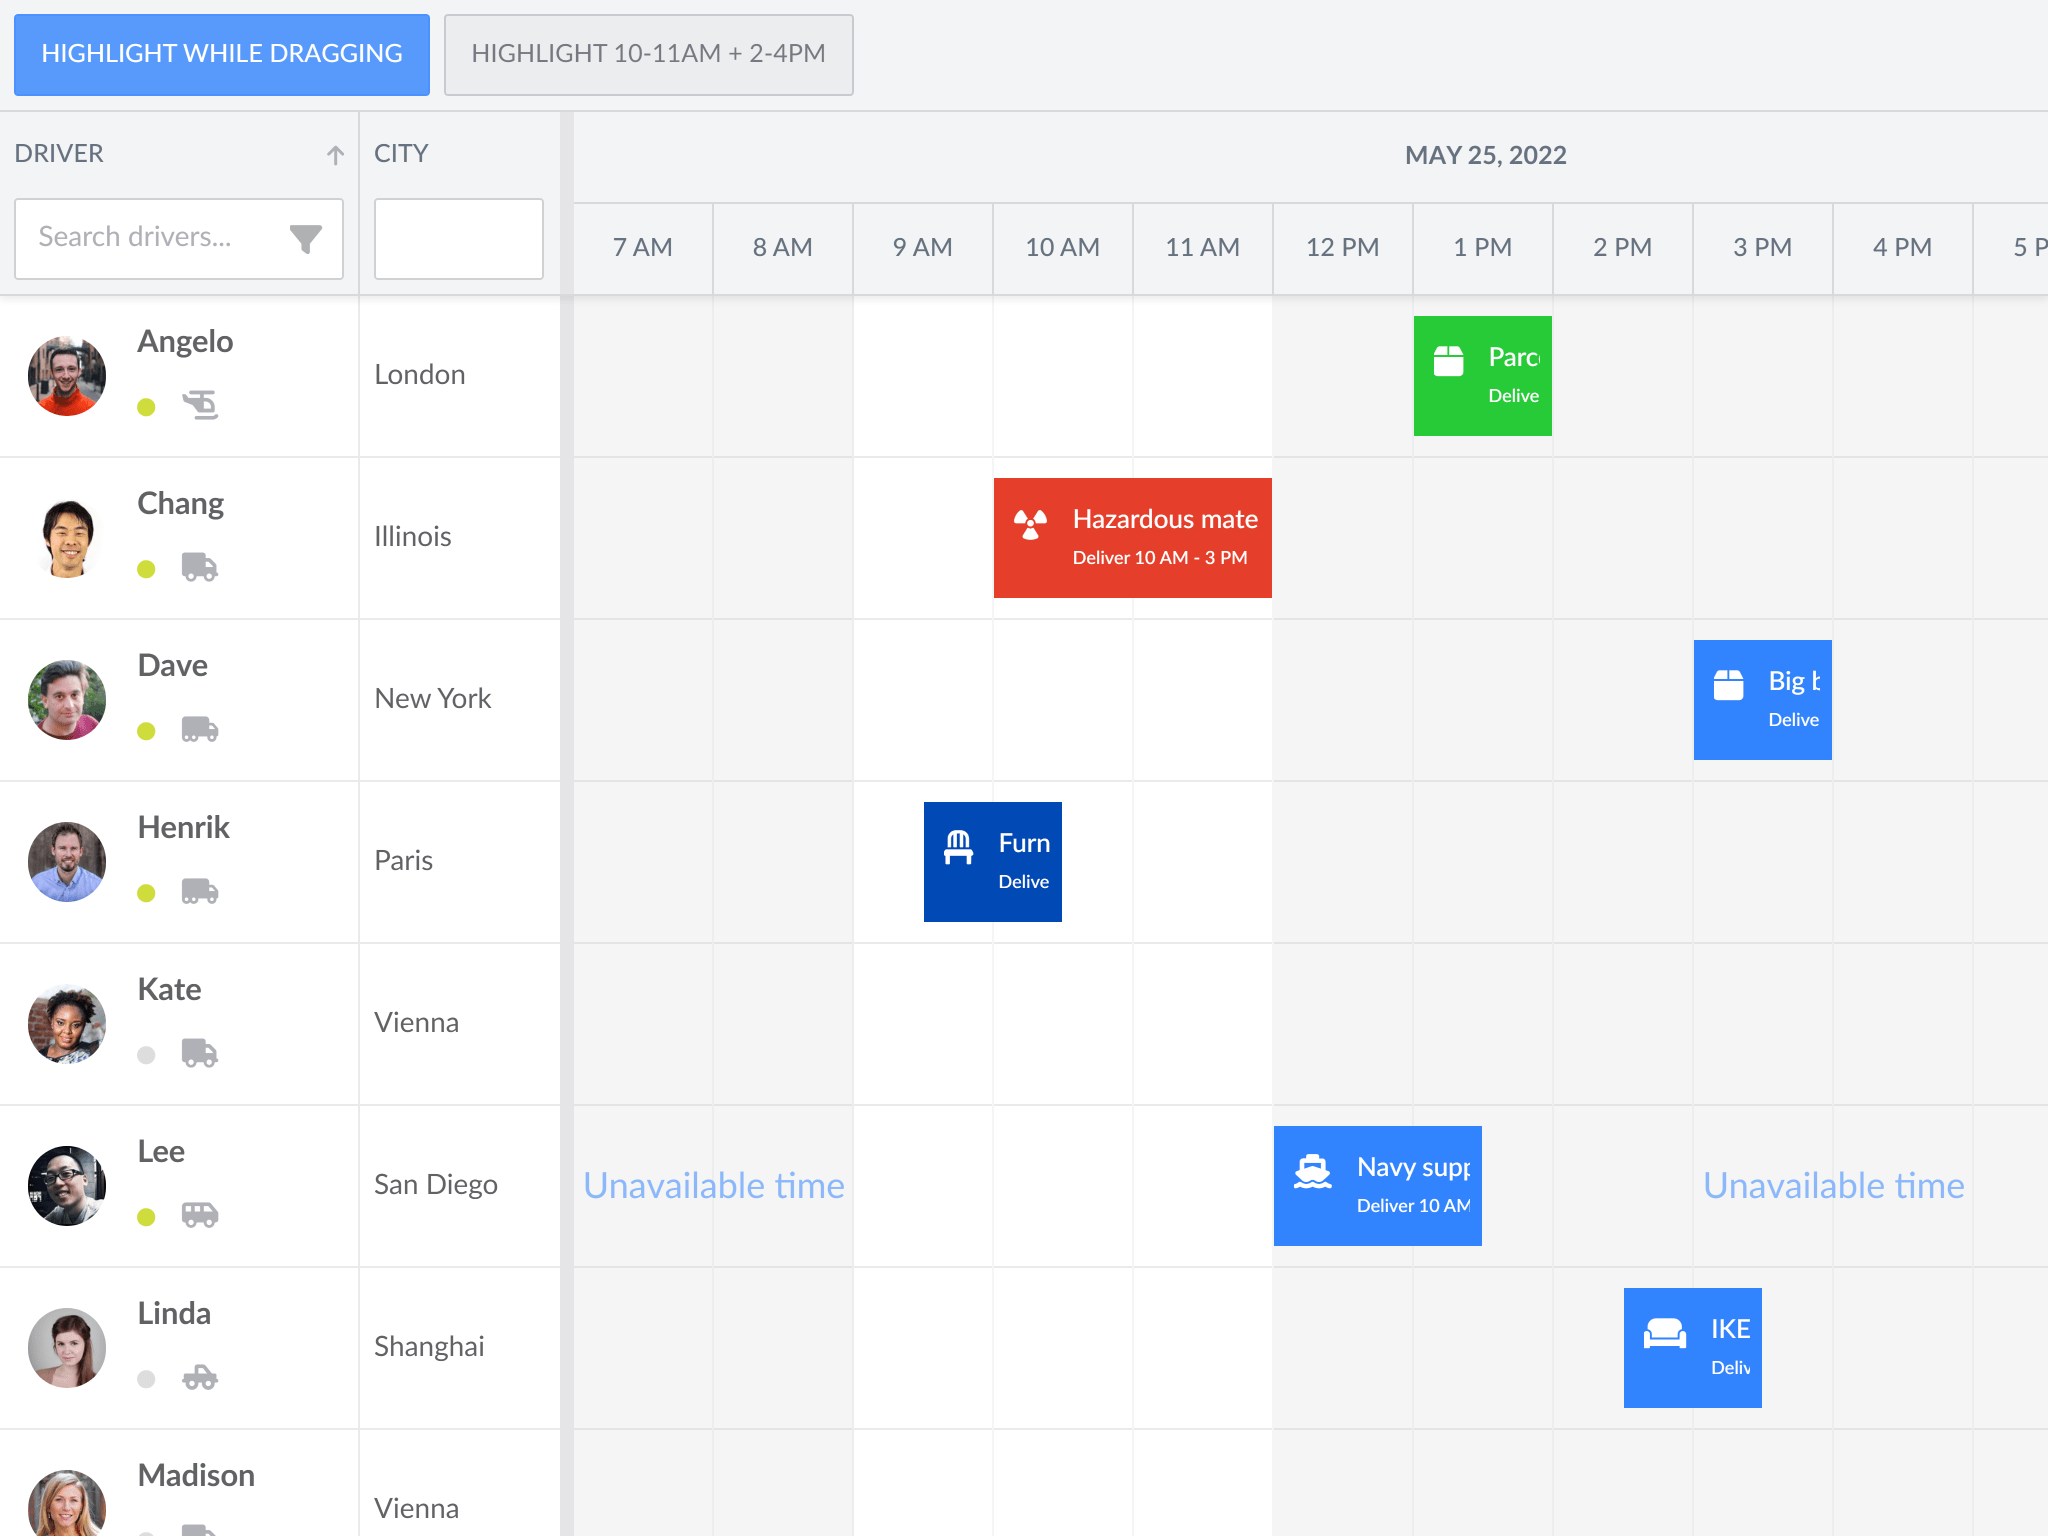Click the radiation icon on Hazardous material event
2048x1536 pixels.
[1029, 520]
